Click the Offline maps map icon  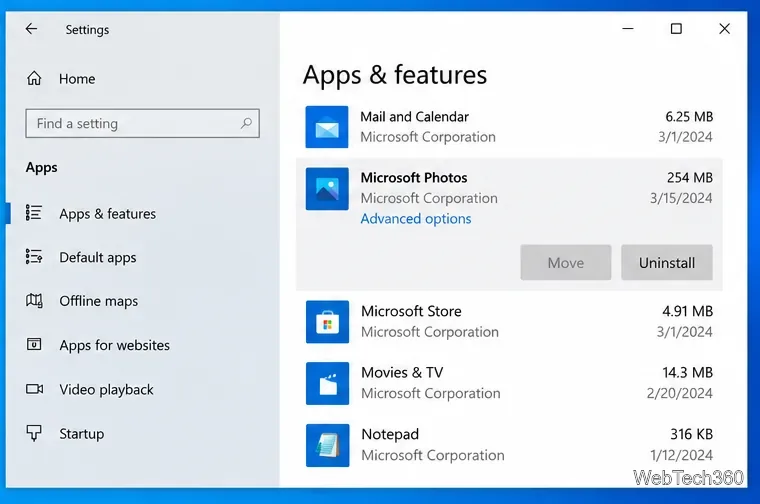34,300
